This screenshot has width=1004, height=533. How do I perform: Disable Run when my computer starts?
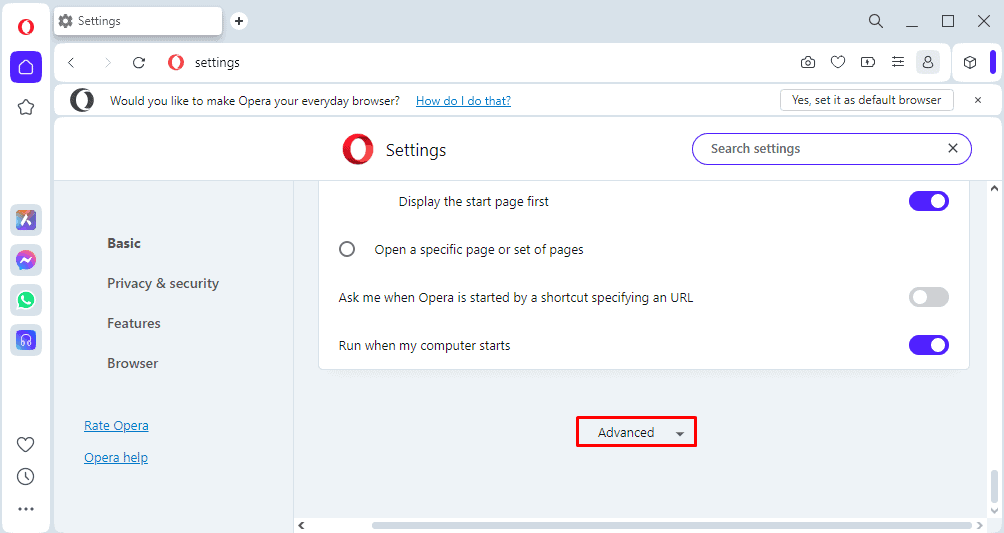pyautogui.click(x=928, y=345)
